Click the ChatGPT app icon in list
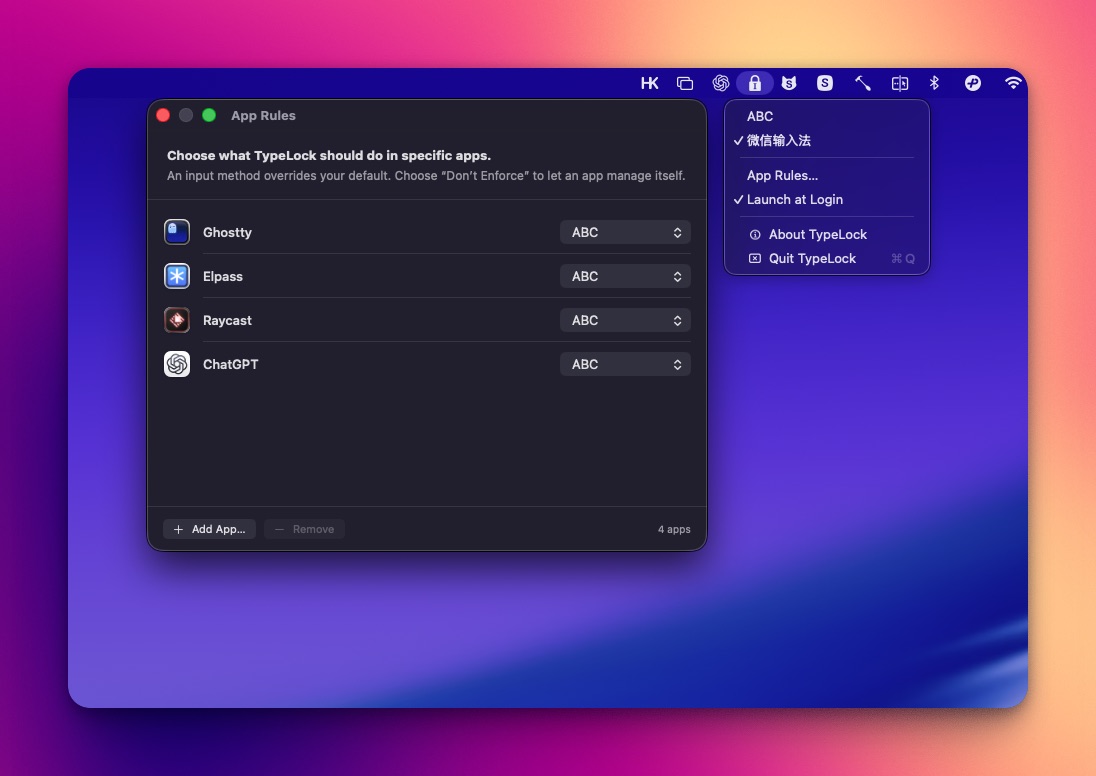 [177, 364]
